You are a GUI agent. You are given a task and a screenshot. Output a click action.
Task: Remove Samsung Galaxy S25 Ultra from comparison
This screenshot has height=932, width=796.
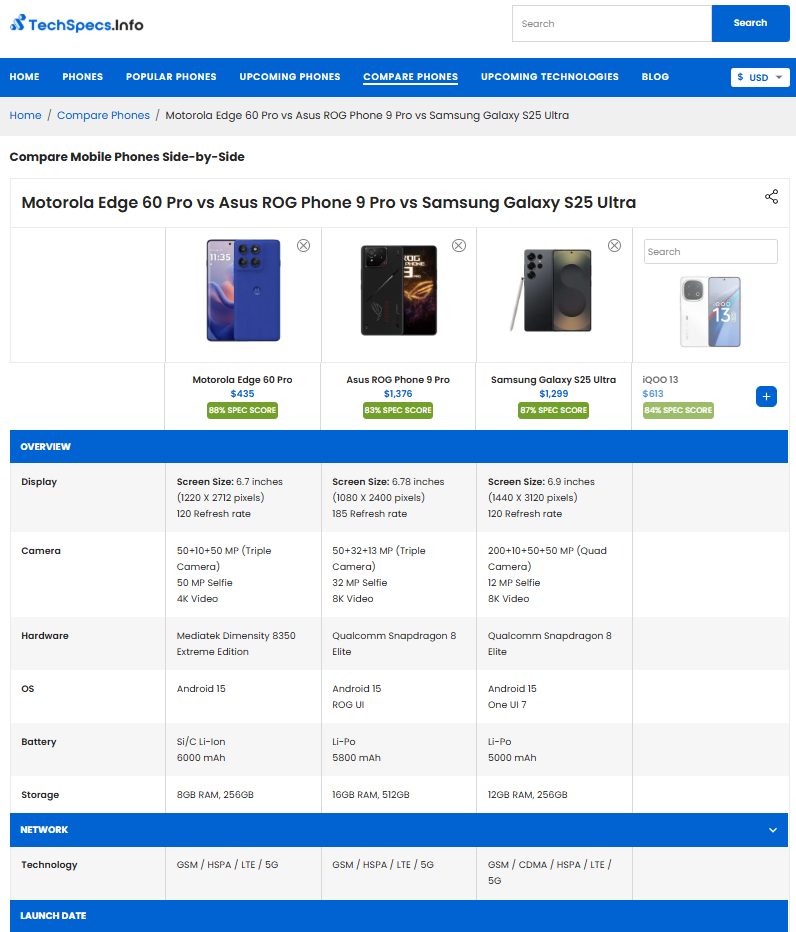tap(614, 245)
